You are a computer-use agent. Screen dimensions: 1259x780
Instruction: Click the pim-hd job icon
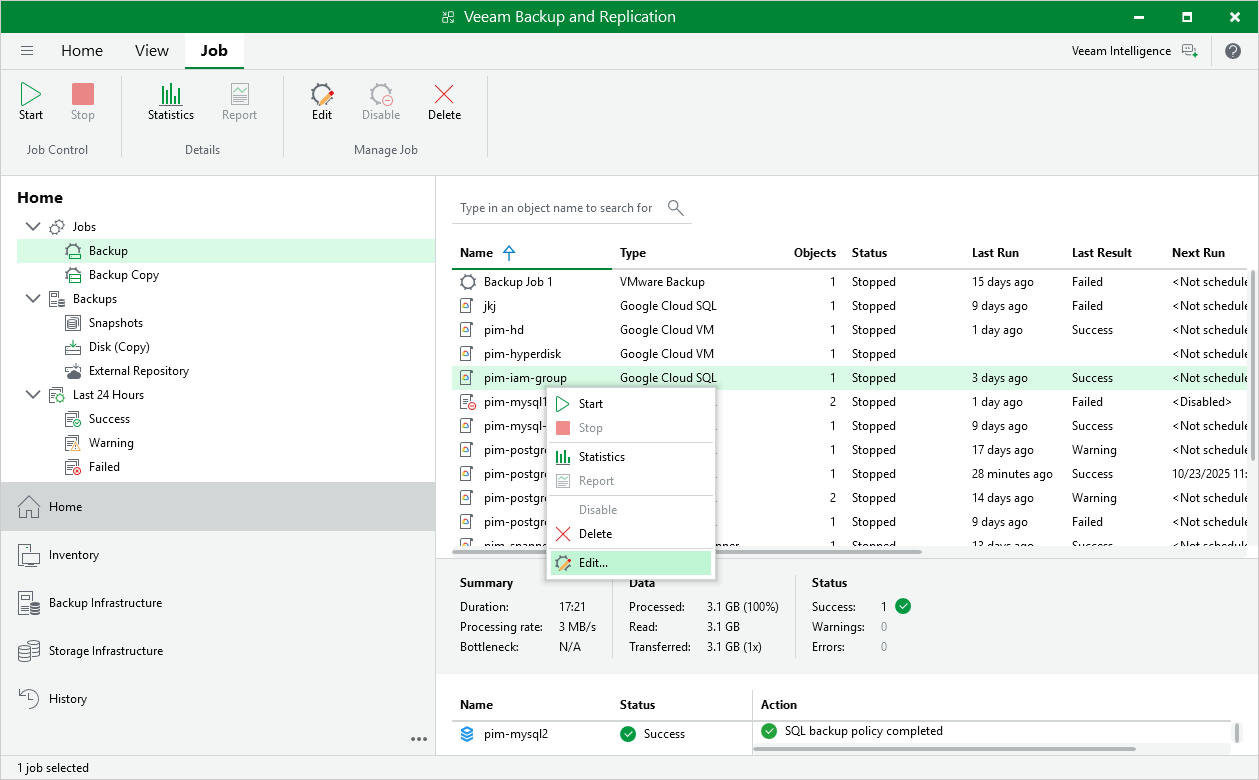tap(467, 330)
